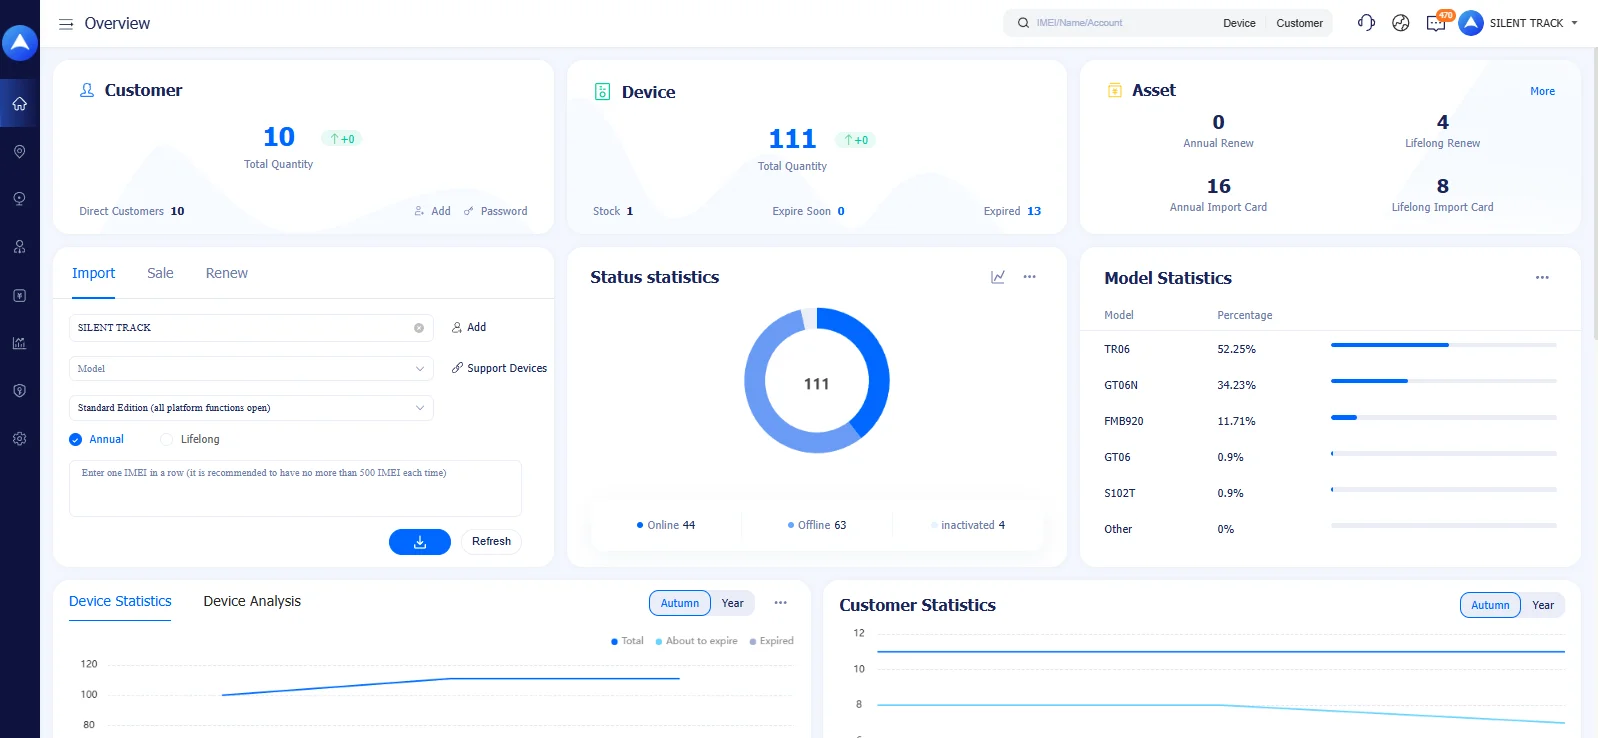
Task: Click the line chart icon in Status statistics
Action: coord(997,277)
